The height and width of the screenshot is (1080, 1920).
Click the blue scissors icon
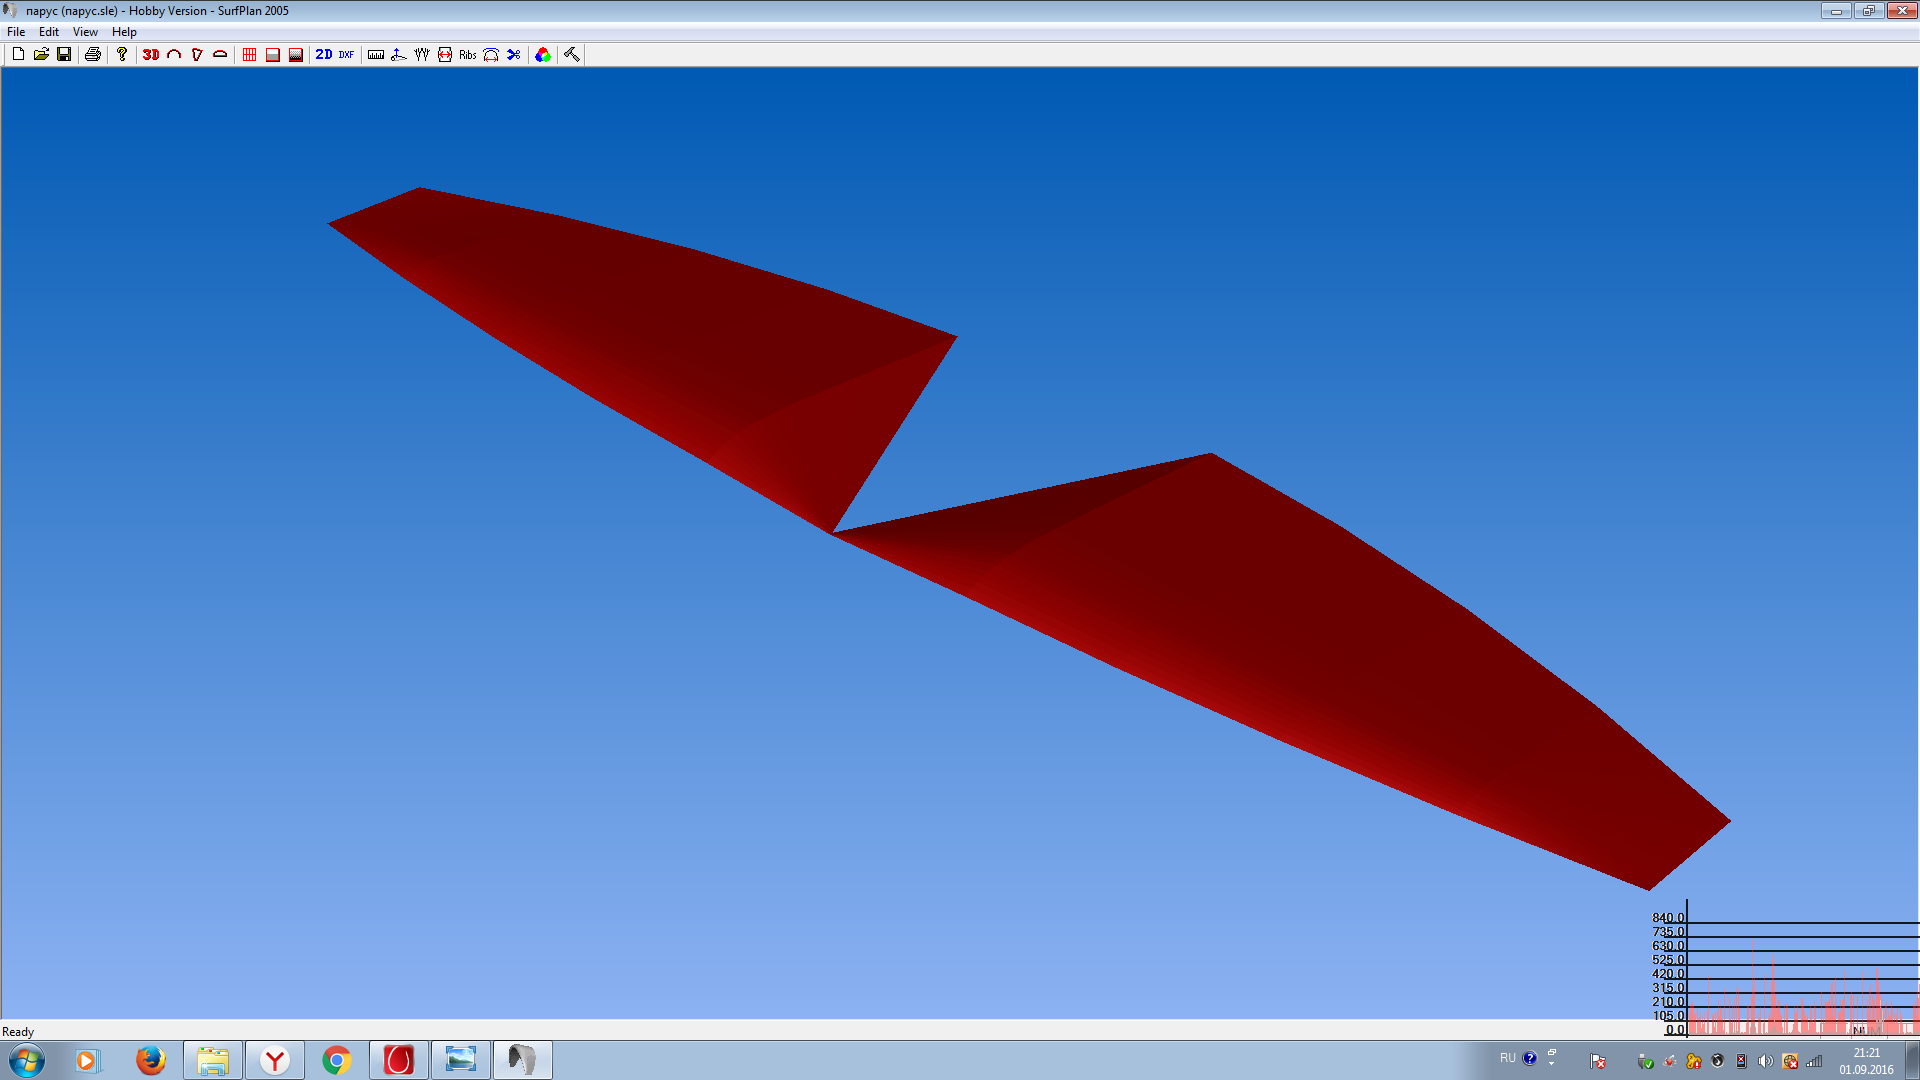pyautogui.click(x=514, y=54)
